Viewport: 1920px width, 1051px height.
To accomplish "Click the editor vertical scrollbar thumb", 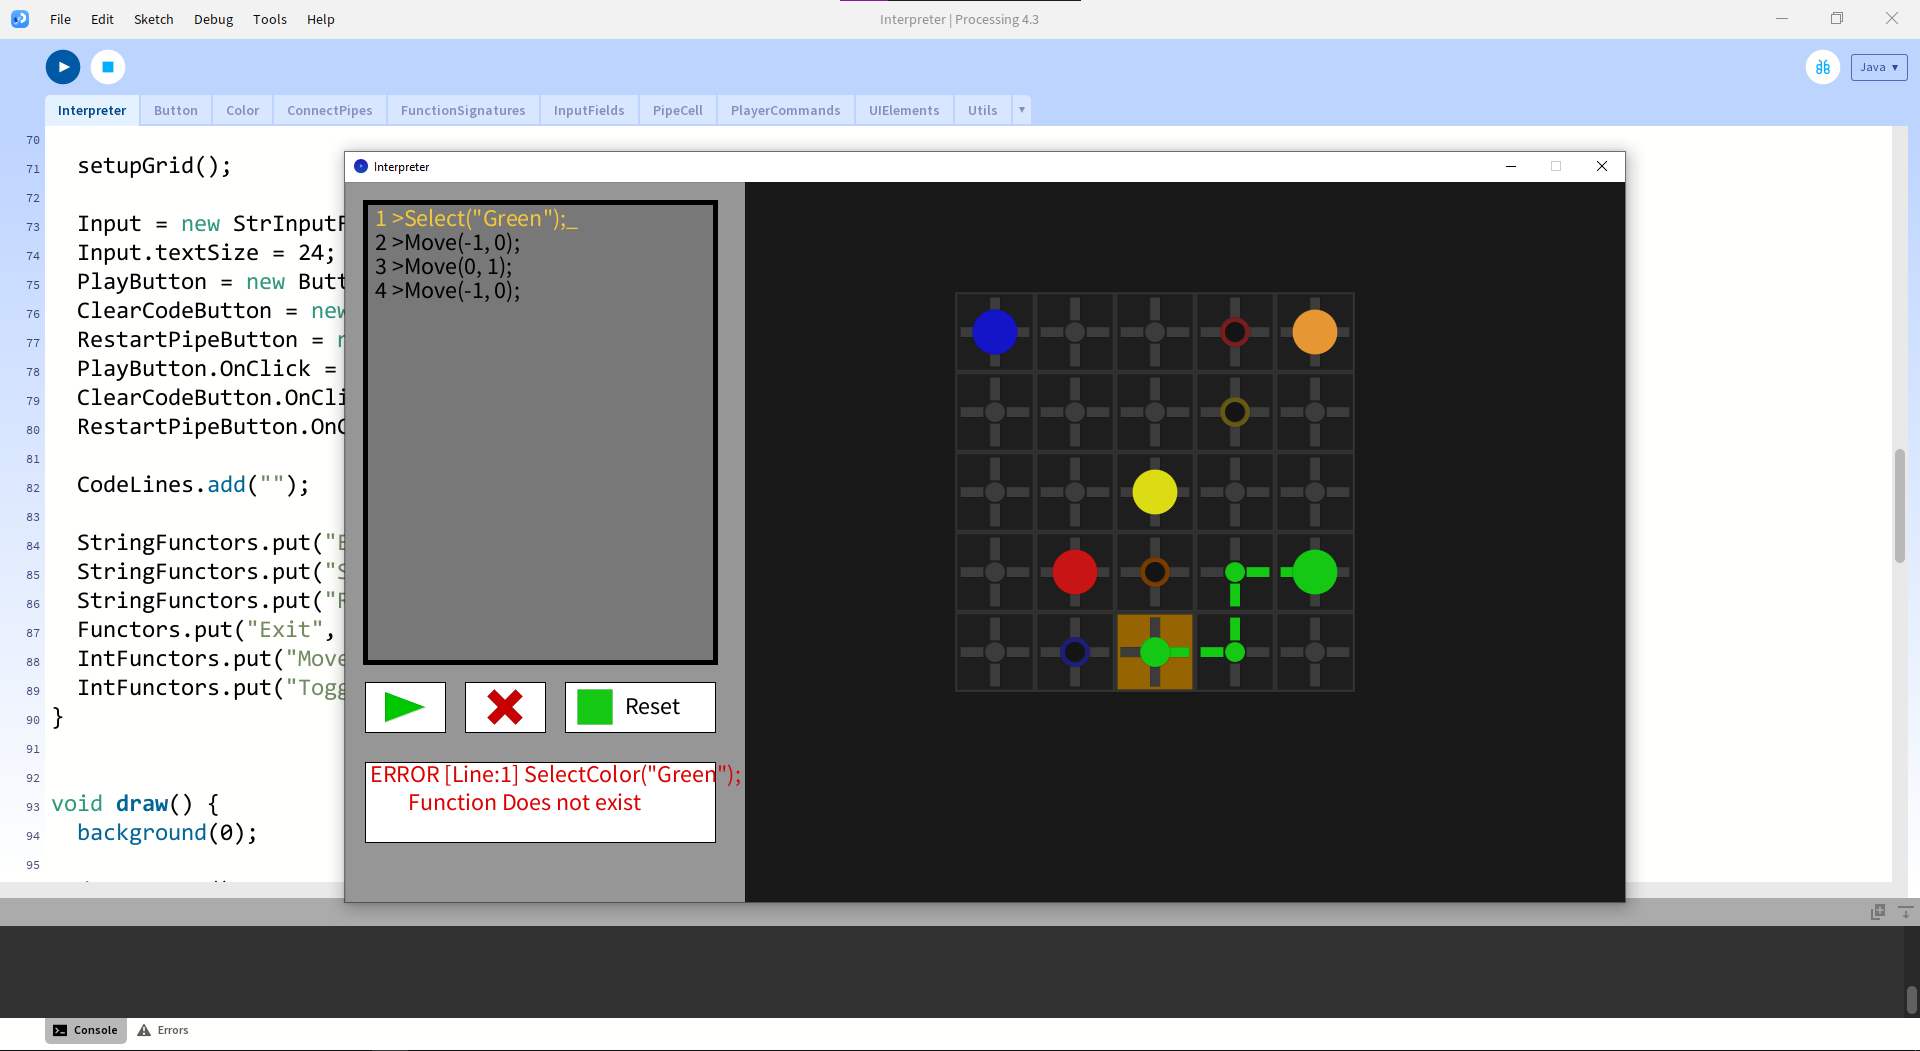I will [1899, 505].
